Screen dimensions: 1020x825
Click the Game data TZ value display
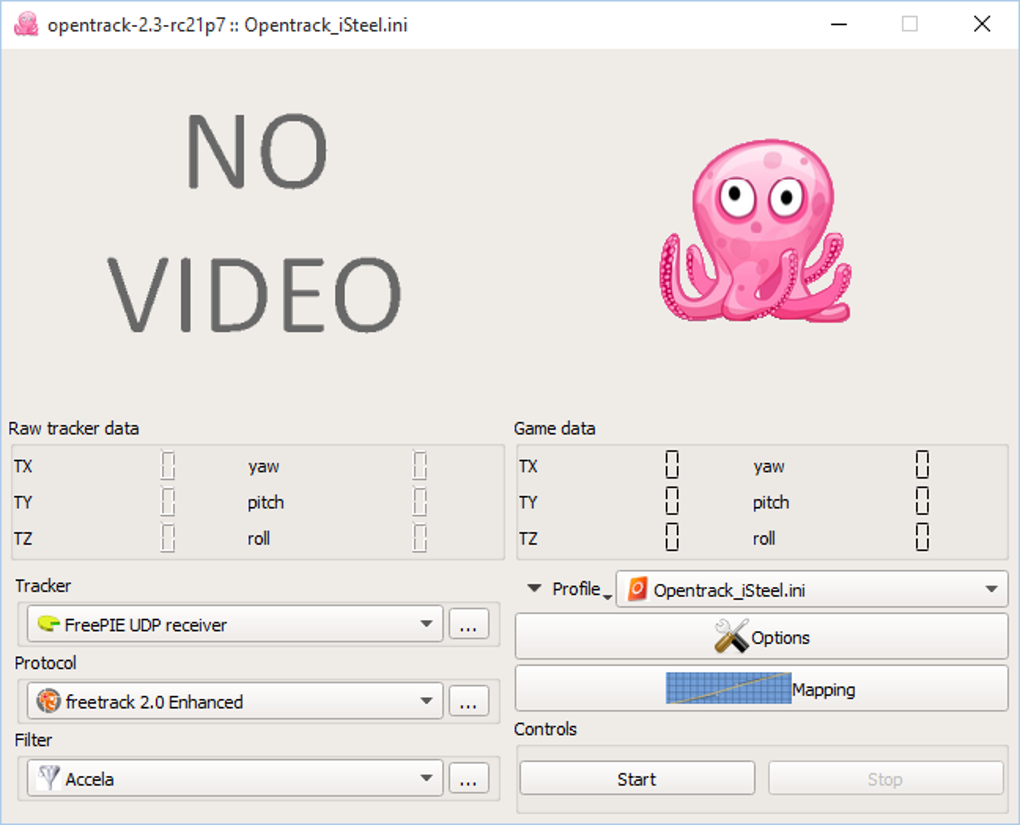(672, 537)
